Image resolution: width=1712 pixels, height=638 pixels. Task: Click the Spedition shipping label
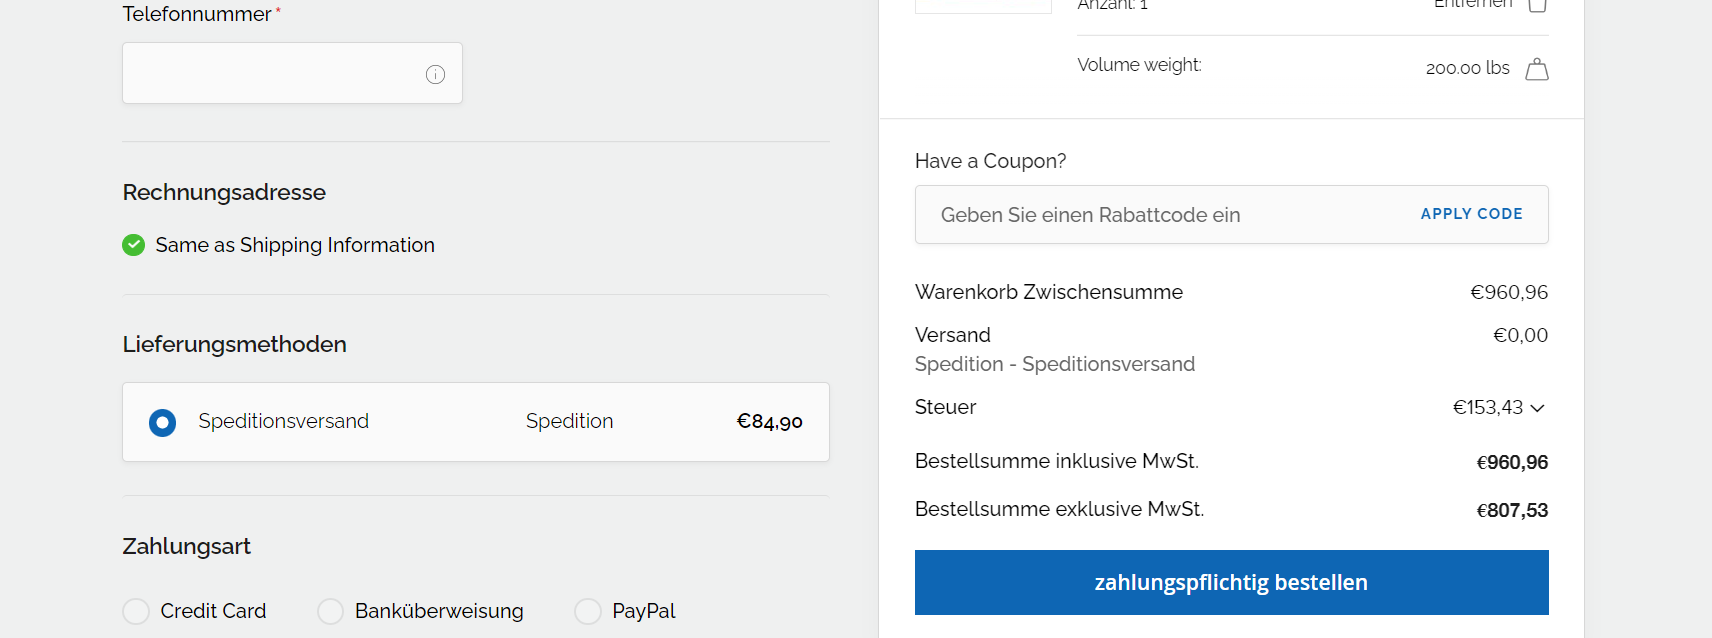click(569, 421)
